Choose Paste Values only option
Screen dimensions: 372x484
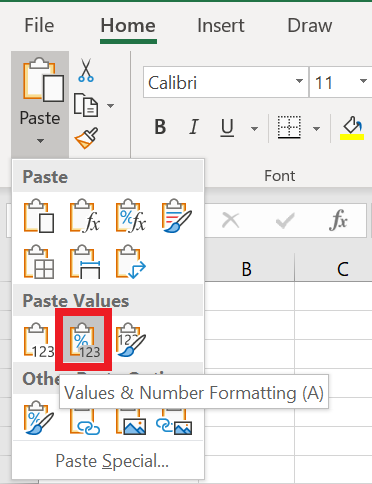point(39,340)
